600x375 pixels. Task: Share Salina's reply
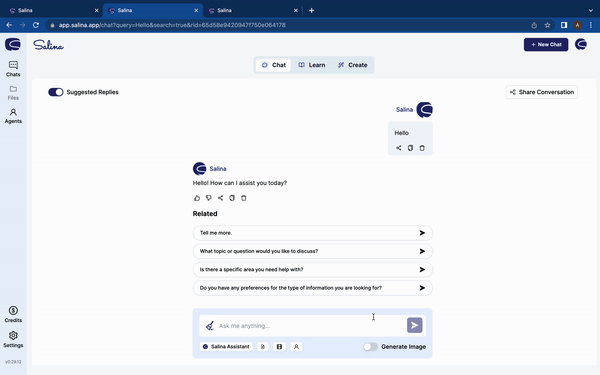(220, 198)
